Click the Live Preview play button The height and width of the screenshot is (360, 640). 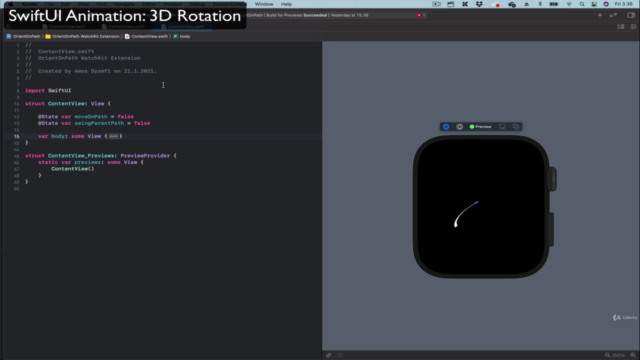tap(460, 127)
